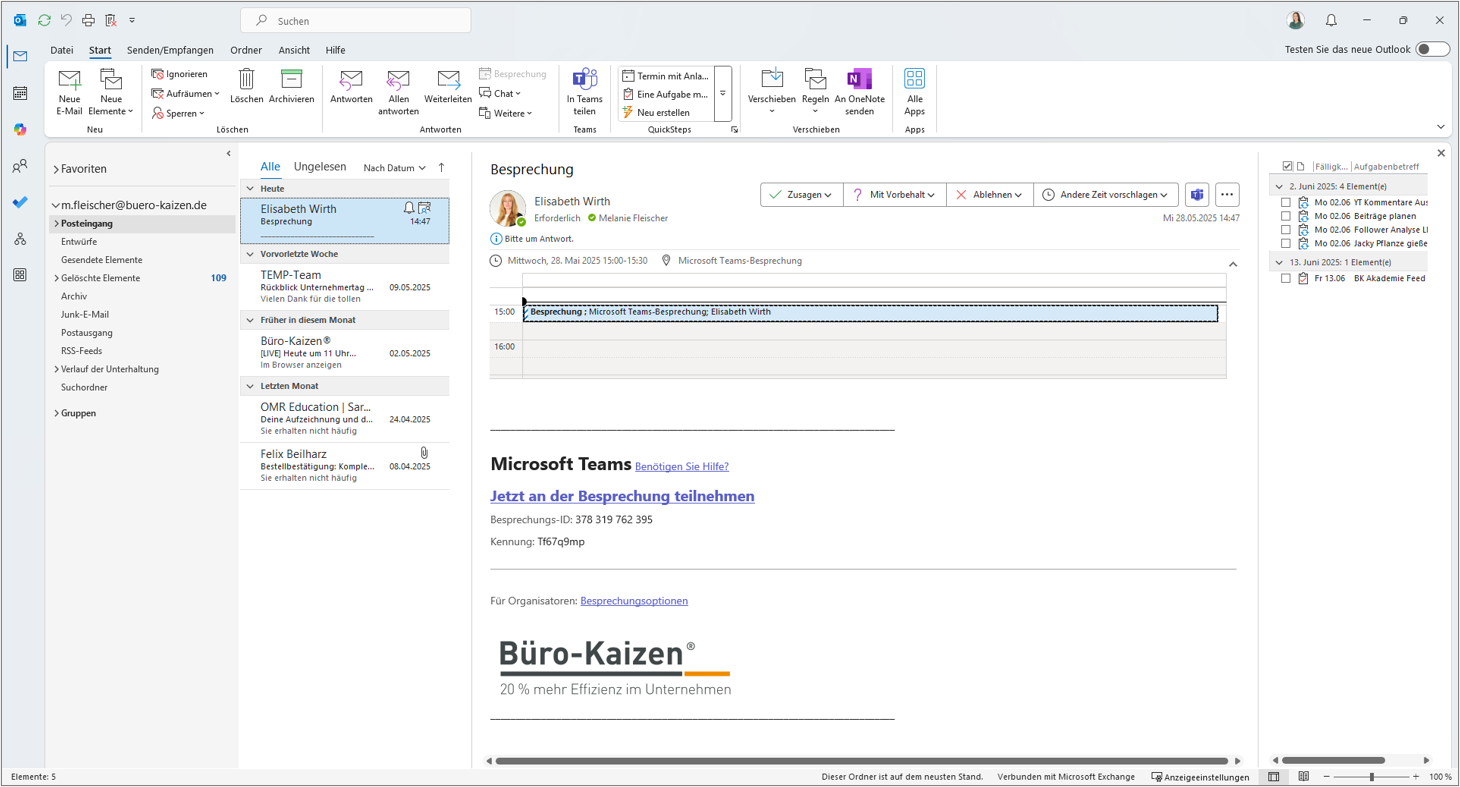
Task: Open Copilot icon in left sidebar
Action: tap(20, 130)
